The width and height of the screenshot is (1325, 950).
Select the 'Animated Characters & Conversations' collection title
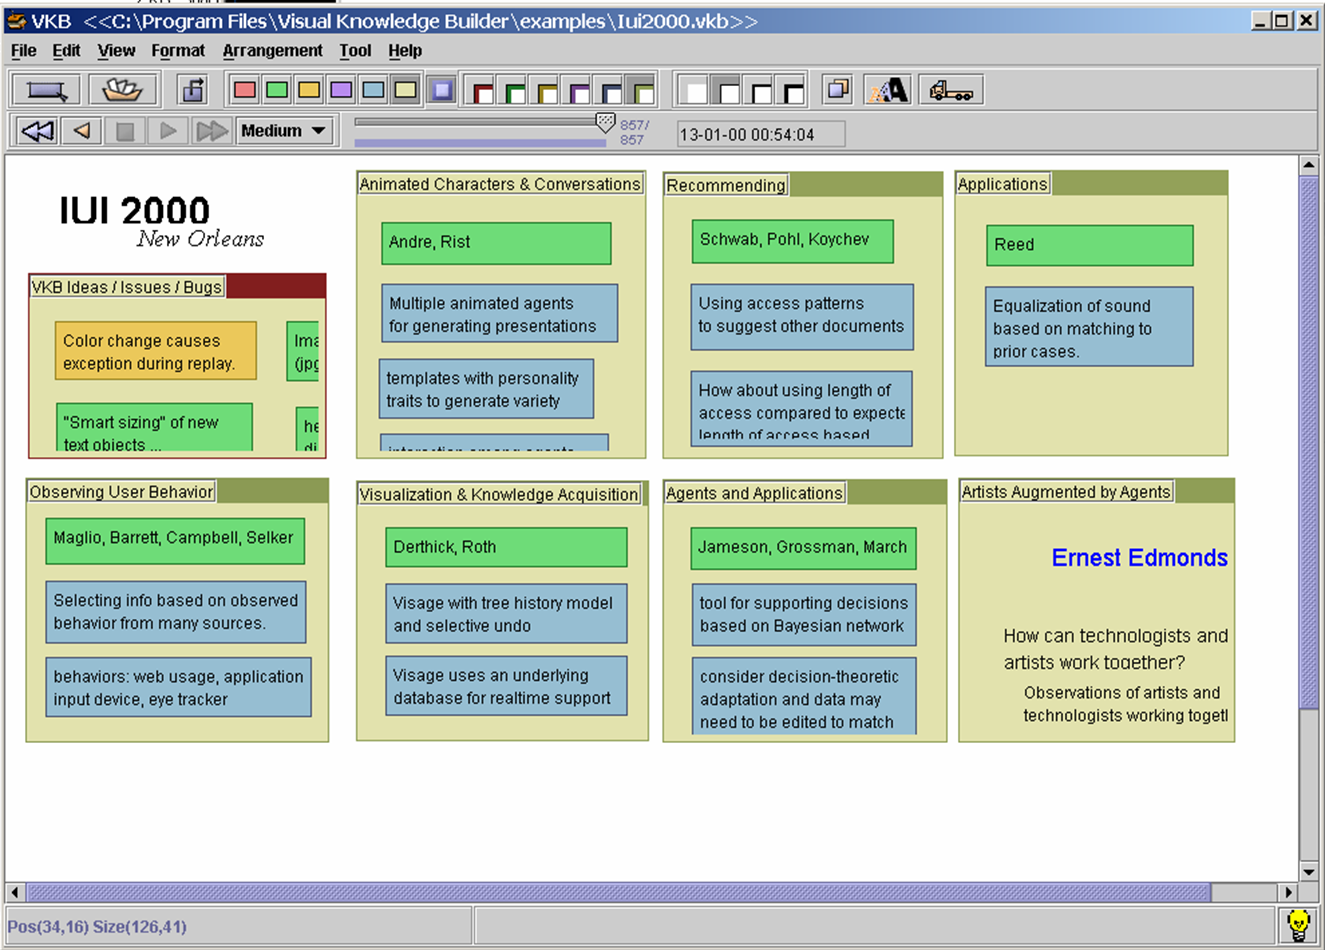(x=500, y=184)
